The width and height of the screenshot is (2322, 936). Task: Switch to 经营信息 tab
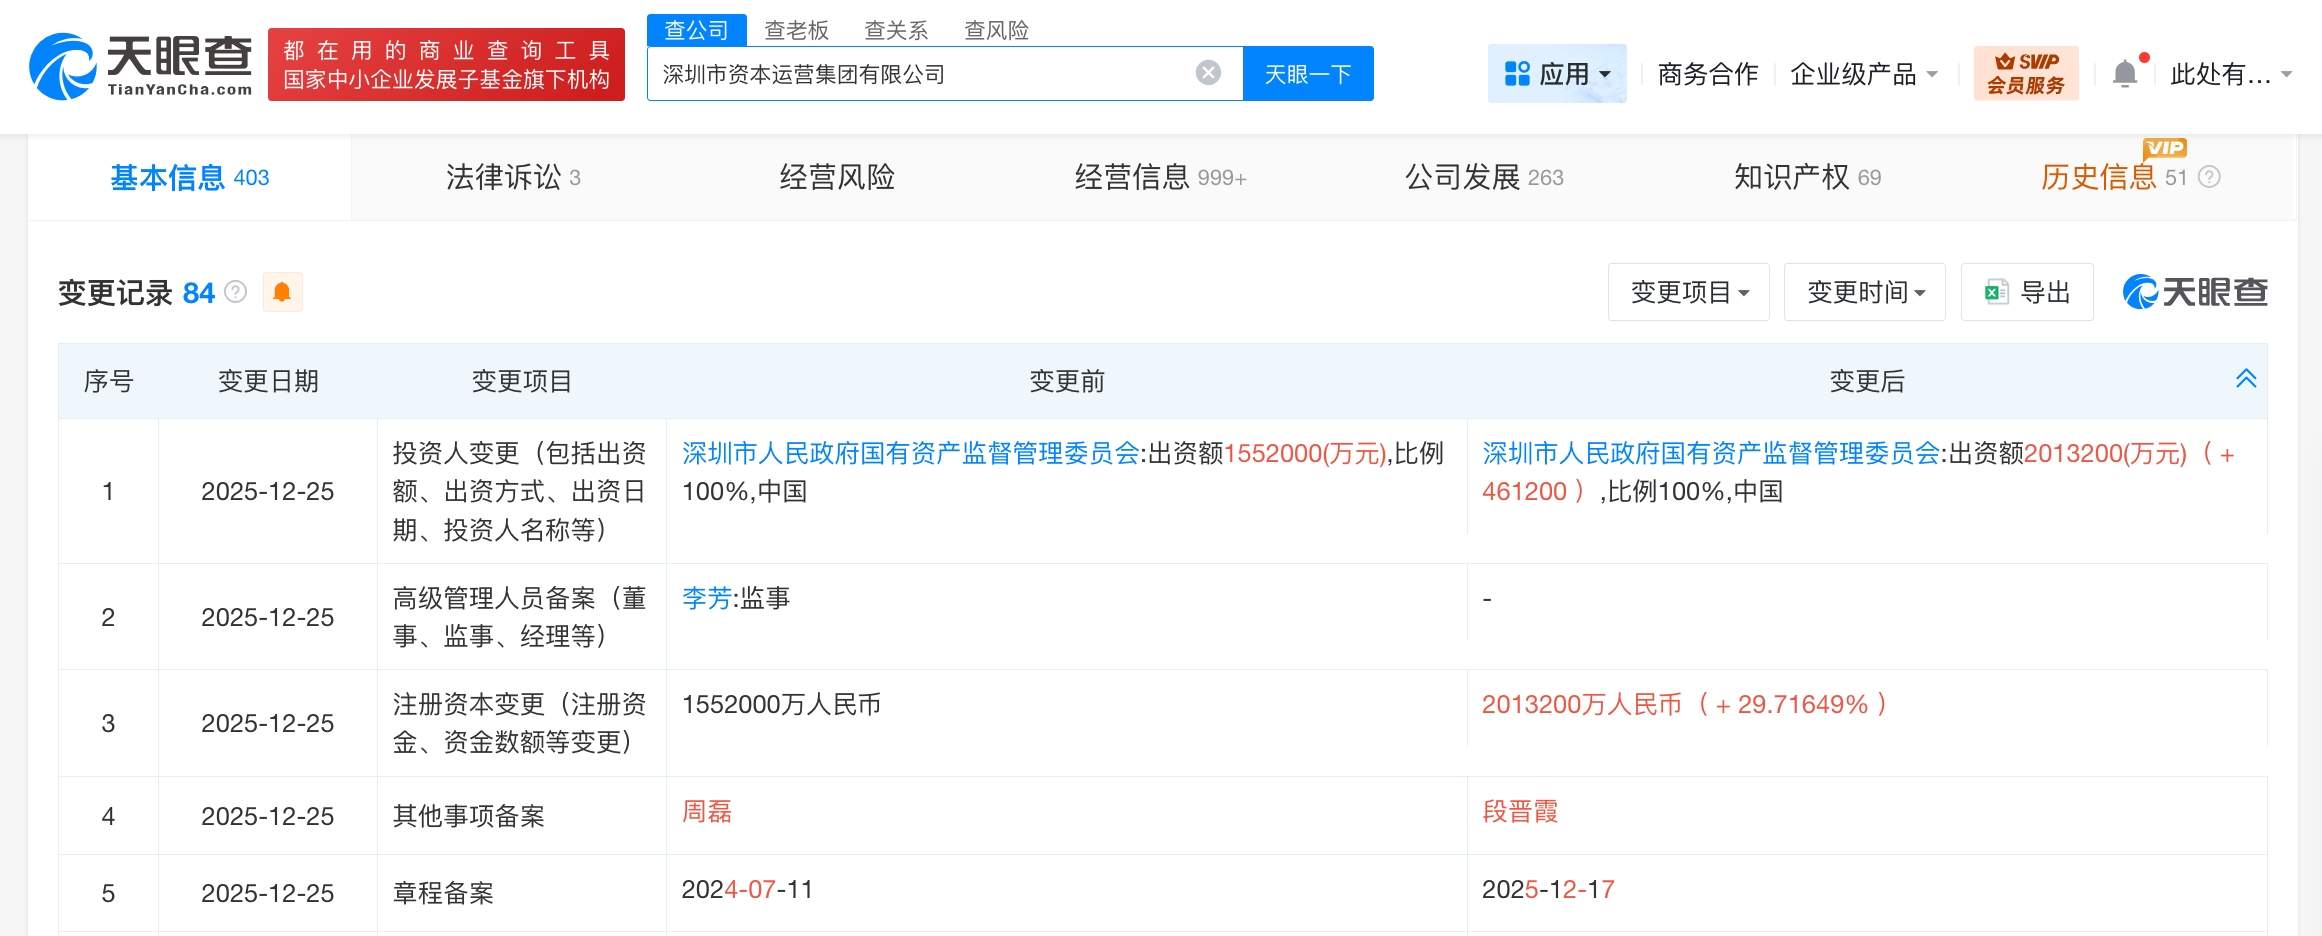click(x=1160, y=177)
